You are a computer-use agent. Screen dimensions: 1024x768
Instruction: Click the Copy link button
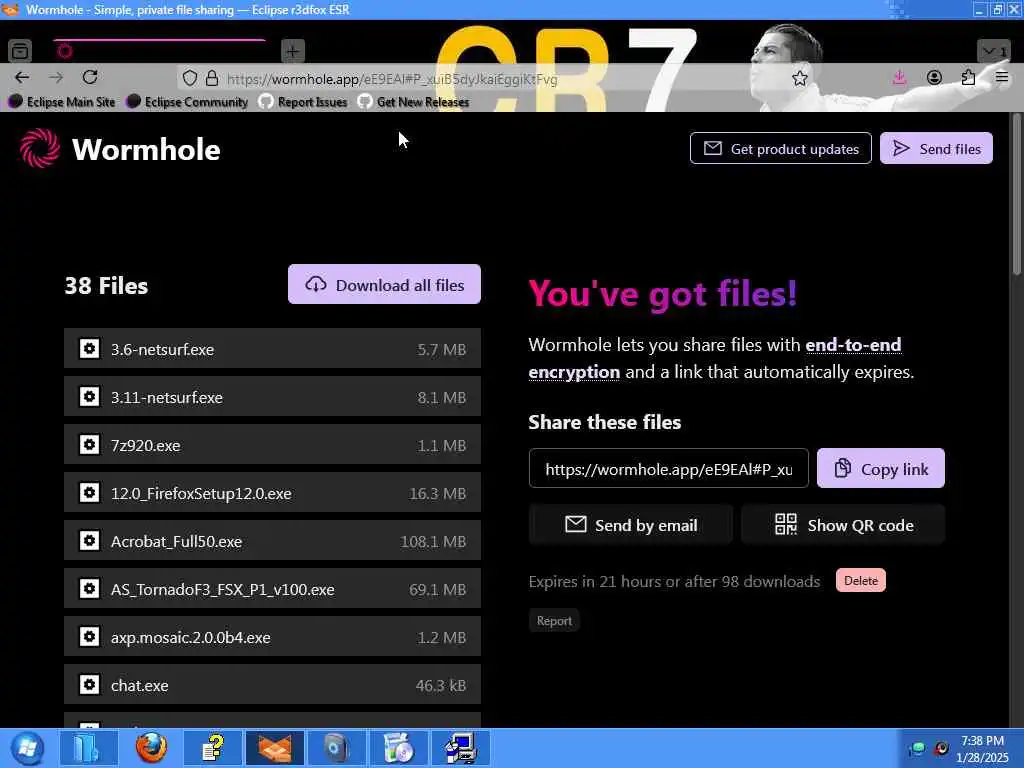pos(880,468)
